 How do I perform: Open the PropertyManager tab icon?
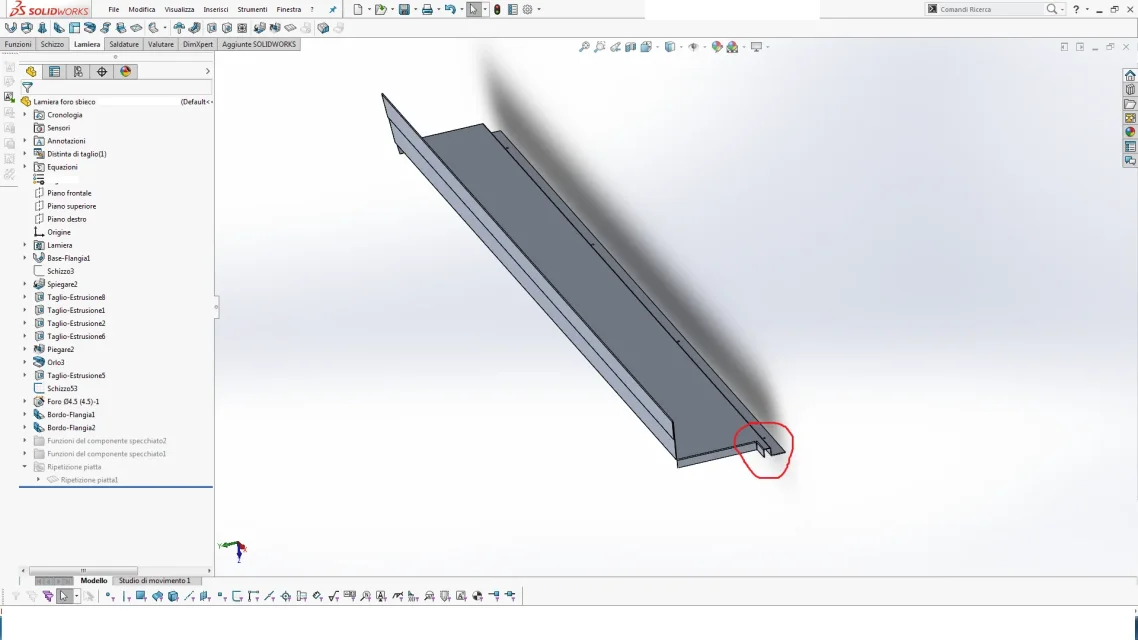coord(54,72)
